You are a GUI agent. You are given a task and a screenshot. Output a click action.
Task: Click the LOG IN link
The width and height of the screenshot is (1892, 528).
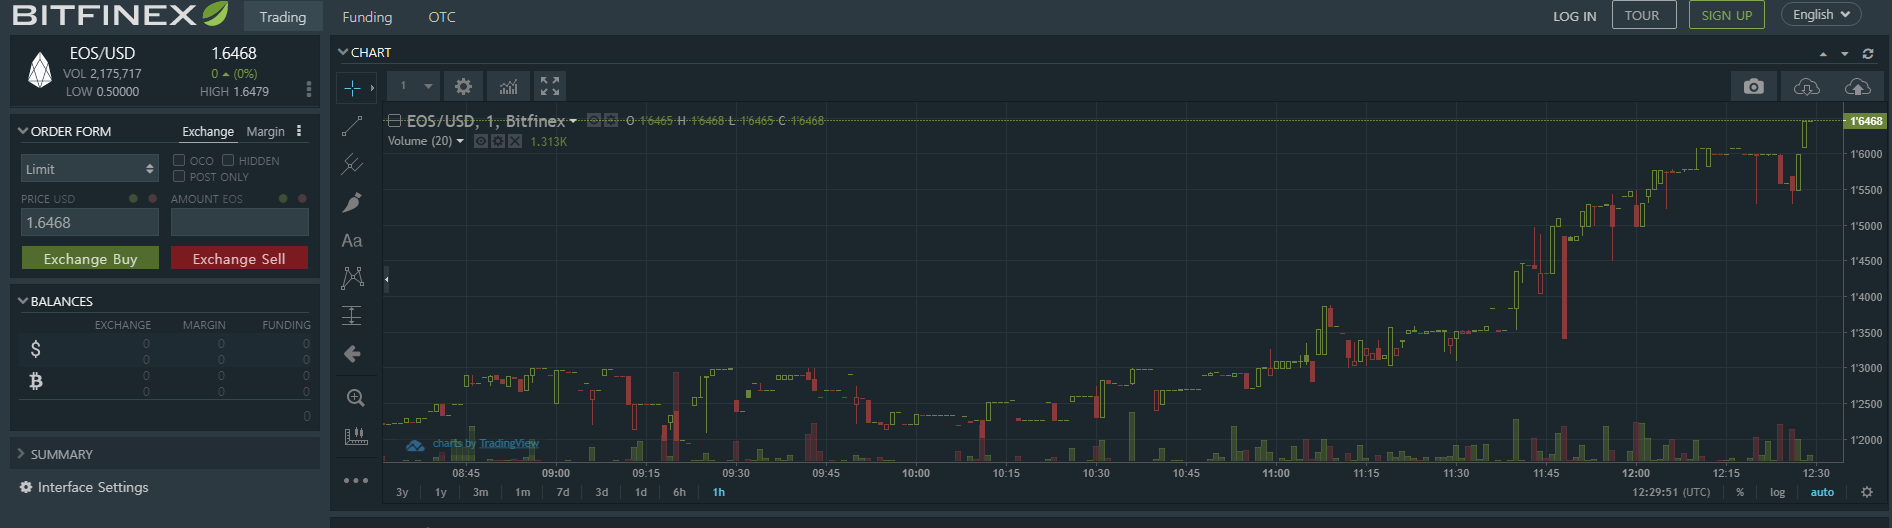[x=1574, y=16]
